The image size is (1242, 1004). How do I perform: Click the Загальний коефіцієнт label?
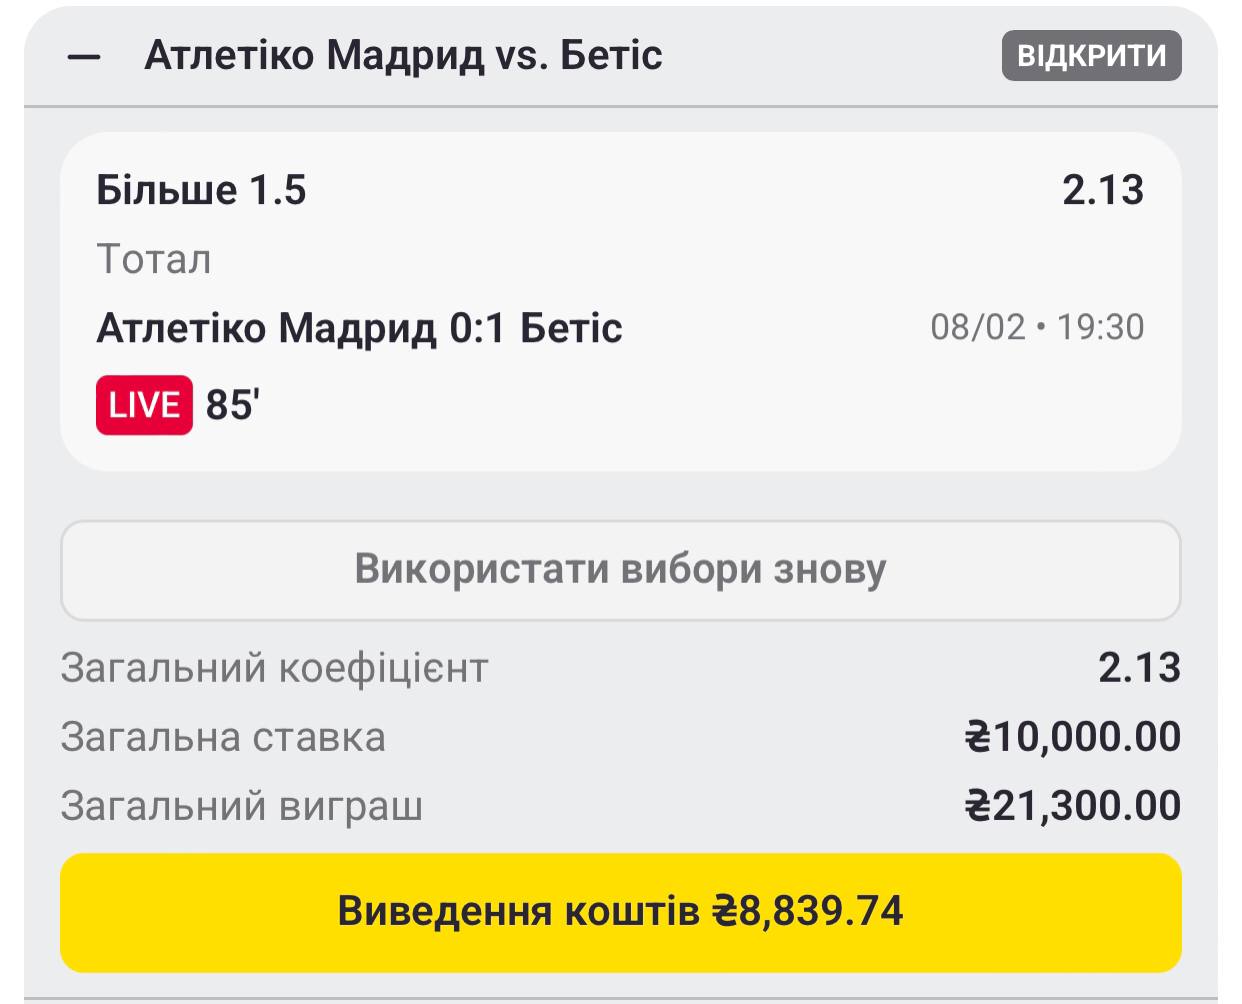coord(274,668)
